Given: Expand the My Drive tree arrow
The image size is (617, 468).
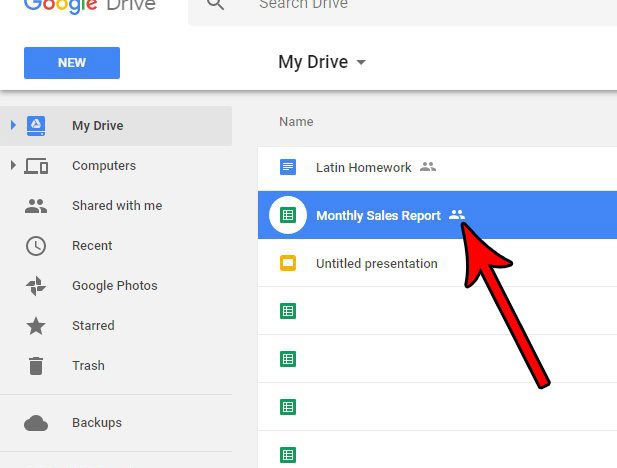Looking at the screenshot, I should (x=13, y=125).
